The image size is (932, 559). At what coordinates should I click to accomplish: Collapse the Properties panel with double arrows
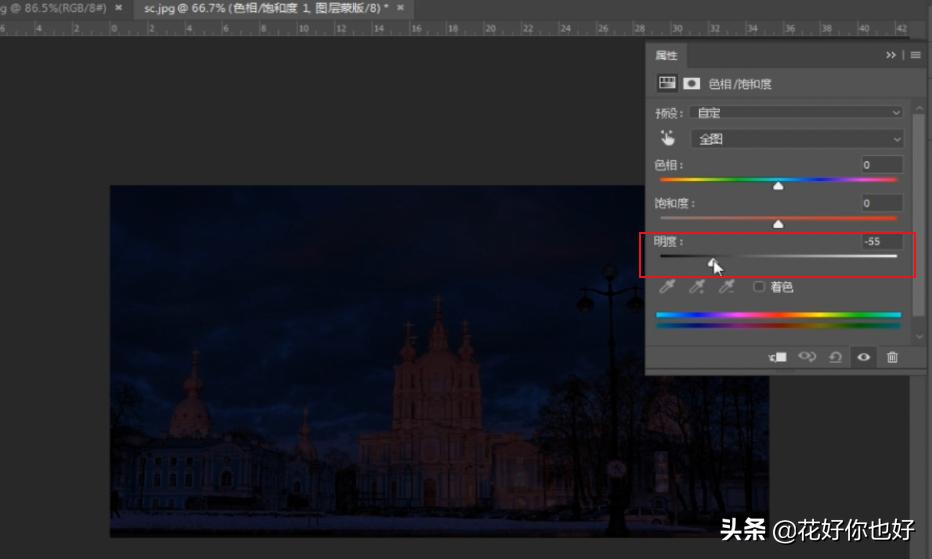click(890, 55)
